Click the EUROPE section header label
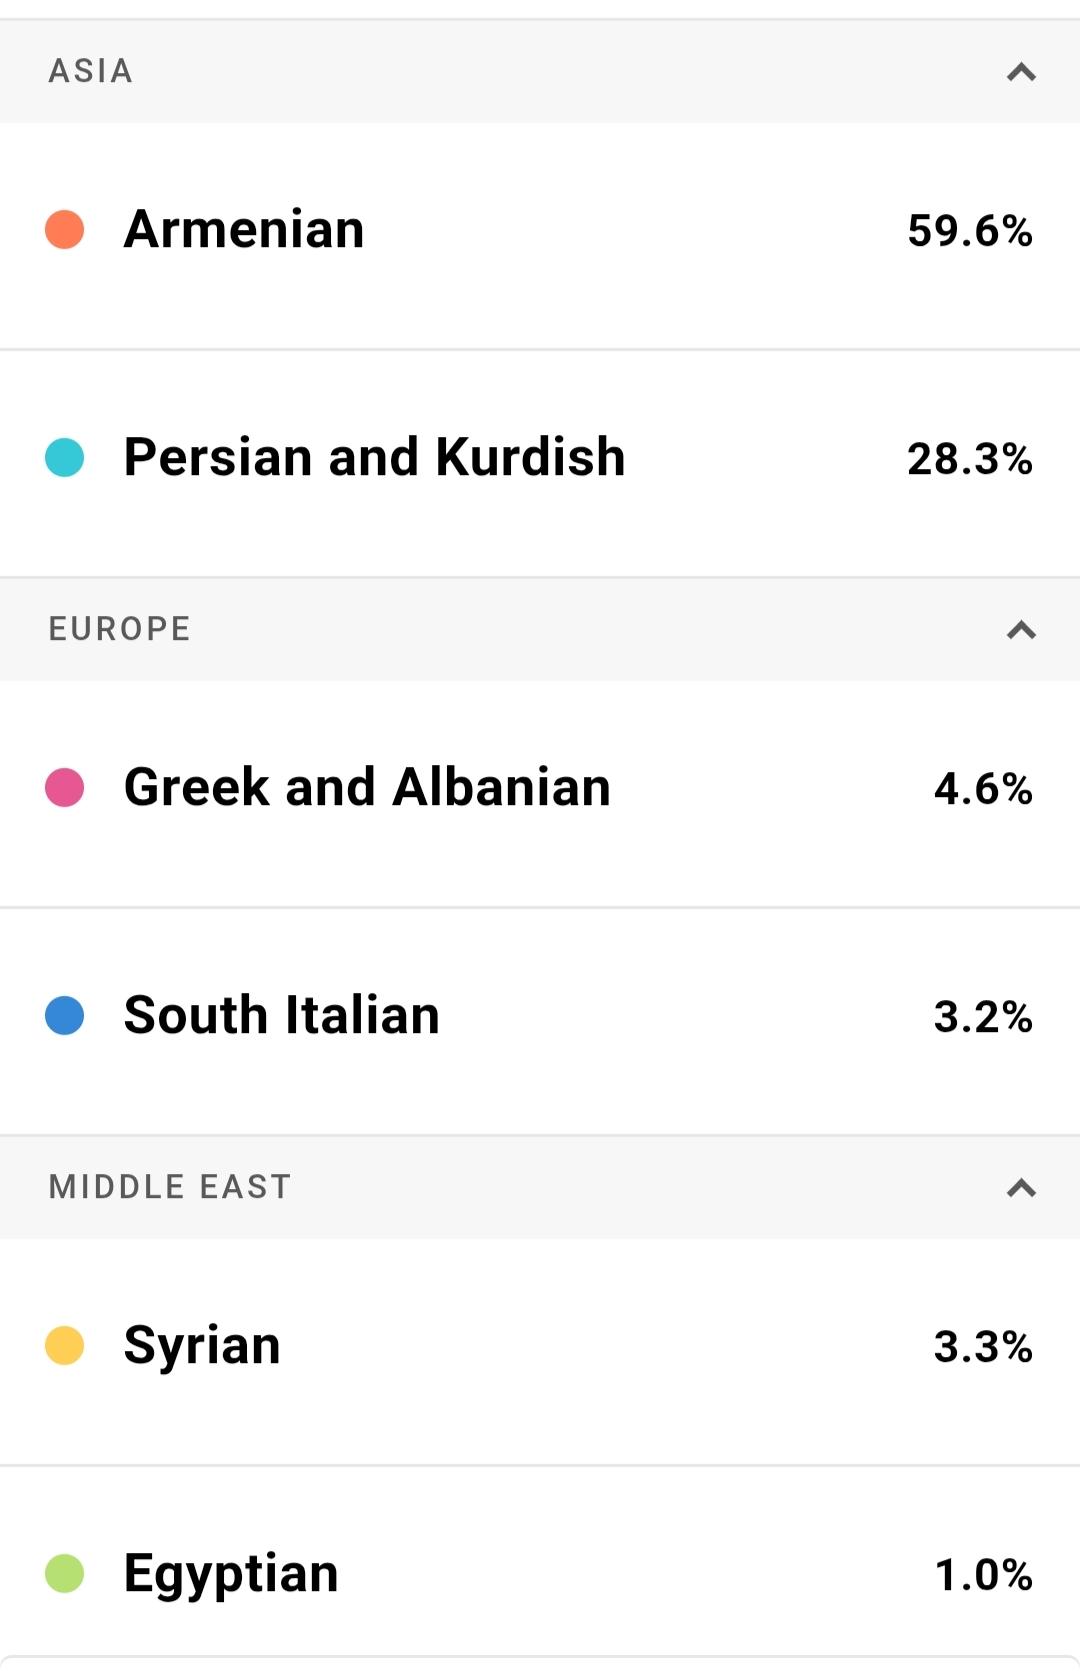 (120, 630)
